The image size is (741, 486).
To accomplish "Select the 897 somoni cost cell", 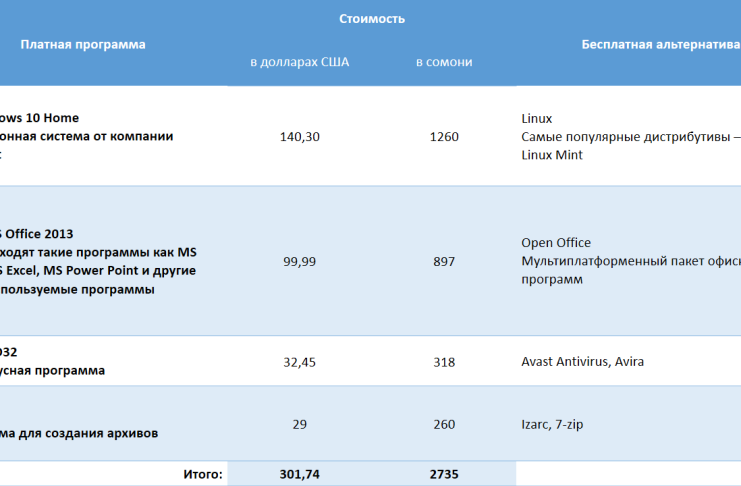I will coord(444,261).
